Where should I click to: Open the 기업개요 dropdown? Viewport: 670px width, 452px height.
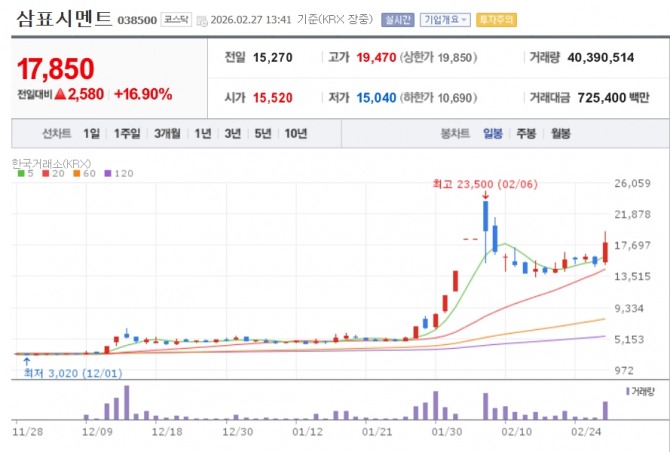click(x=445, y=20)
